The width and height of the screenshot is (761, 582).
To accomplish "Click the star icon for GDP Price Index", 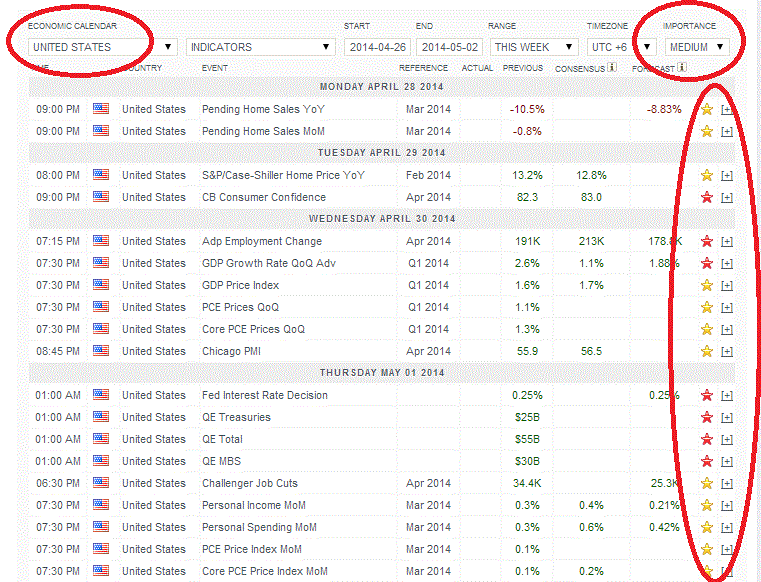I will coord(707,285).
